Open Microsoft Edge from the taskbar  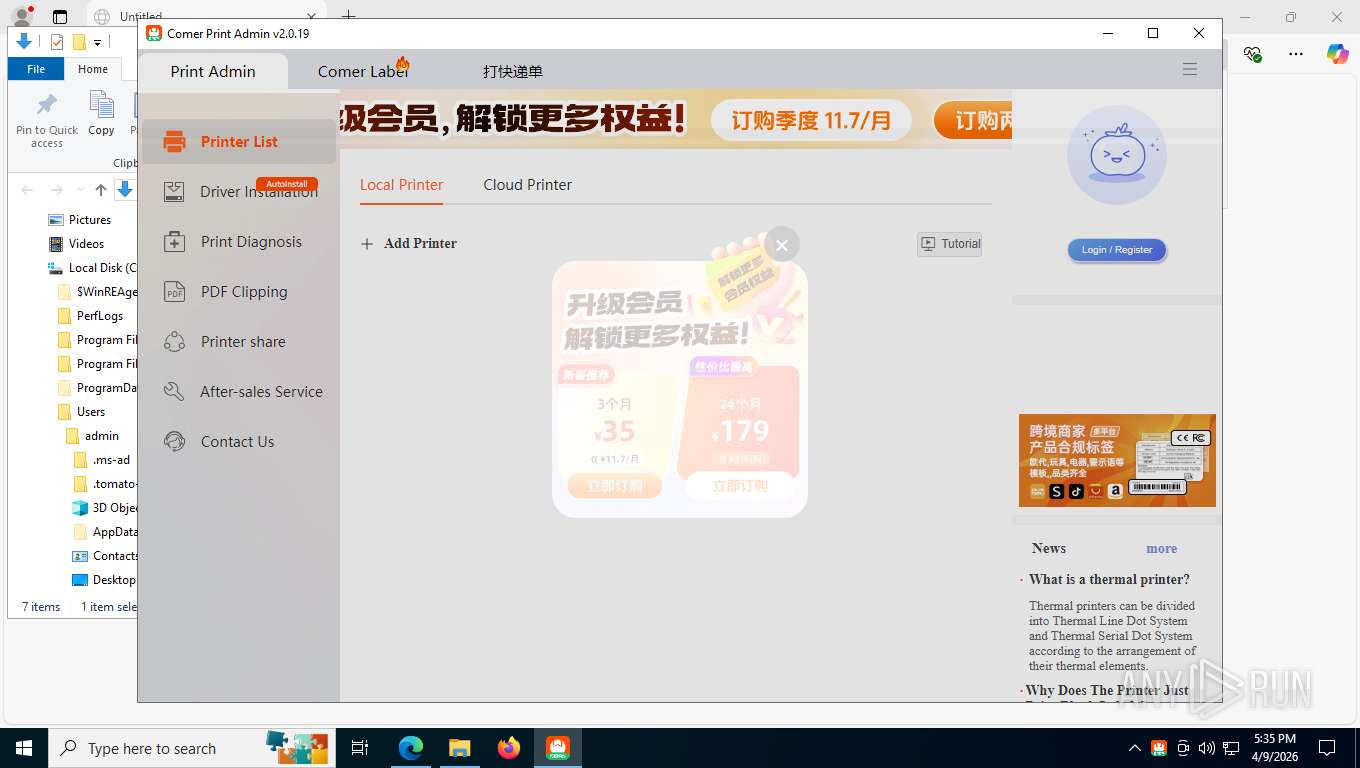pos(411,748)
